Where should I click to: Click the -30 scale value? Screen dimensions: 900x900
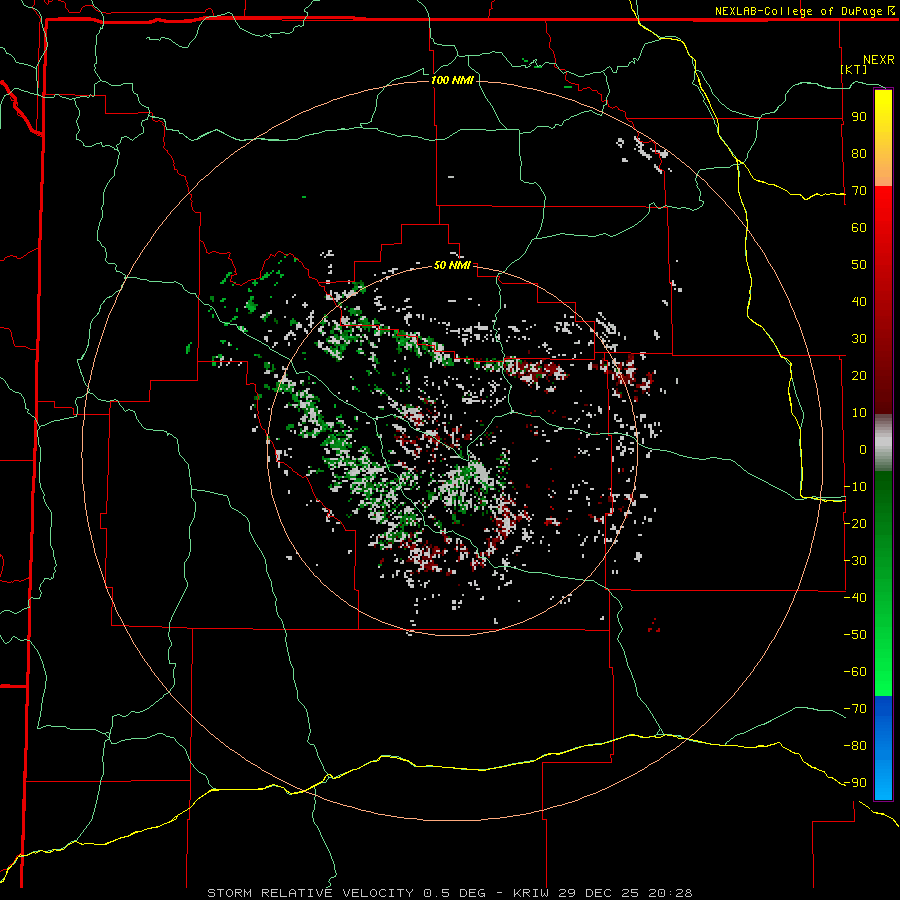tap(855, 561)
